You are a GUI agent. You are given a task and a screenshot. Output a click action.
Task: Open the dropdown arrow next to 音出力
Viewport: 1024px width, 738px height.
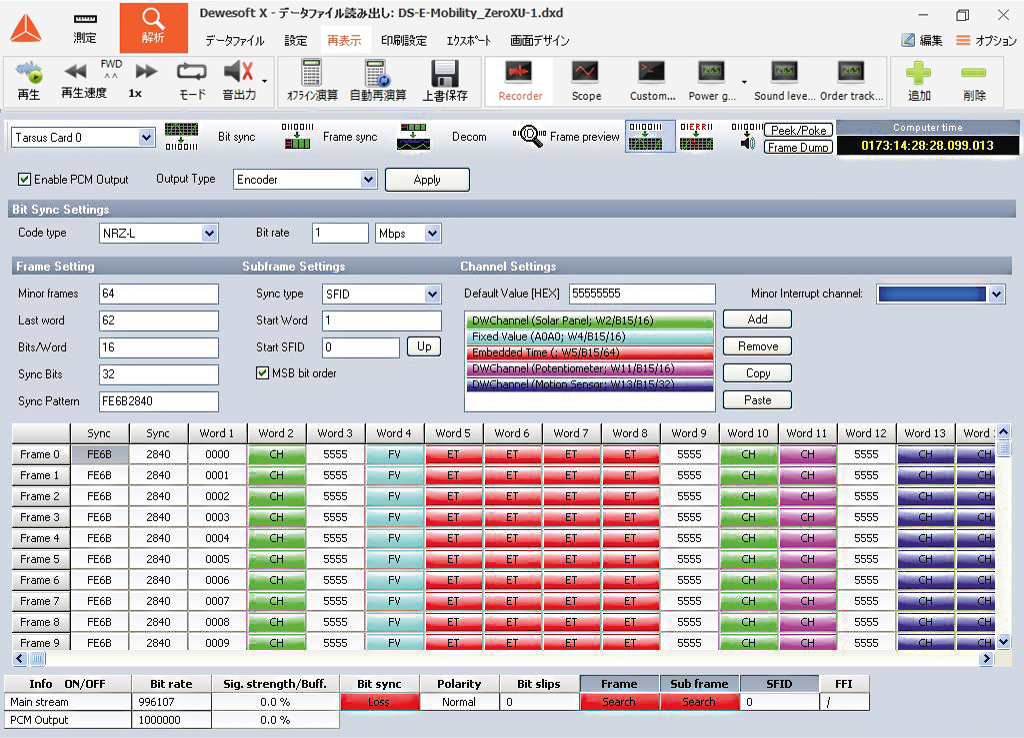tap(264, 82)
